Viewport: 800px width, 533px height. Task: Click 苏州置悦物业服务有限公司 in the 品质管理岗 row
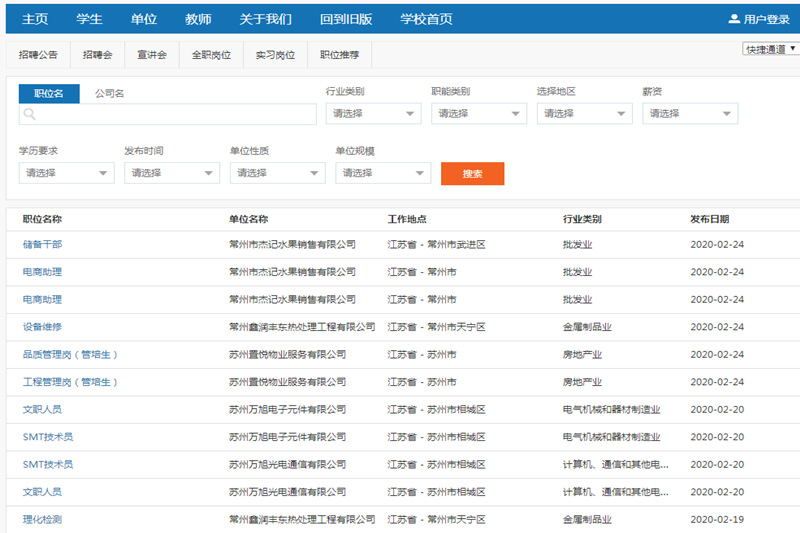[x=287, y=354]
